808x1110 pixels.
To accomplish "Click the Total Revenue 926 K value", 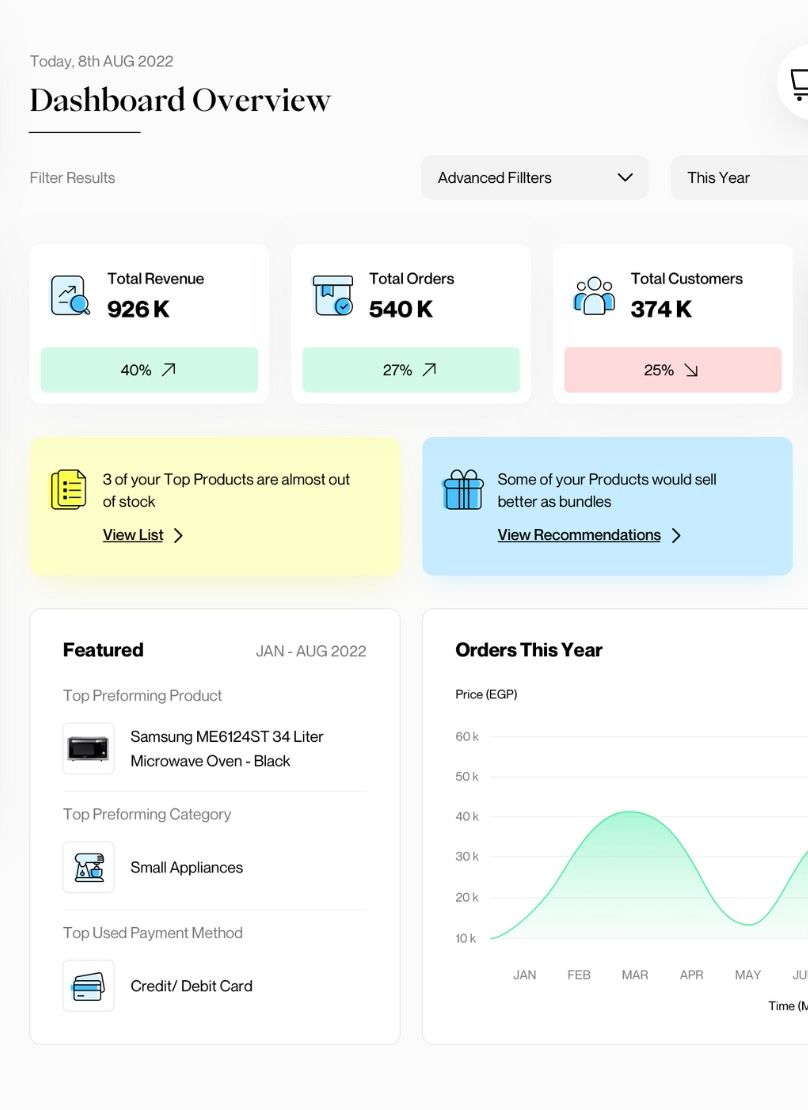I will (139, 309).
